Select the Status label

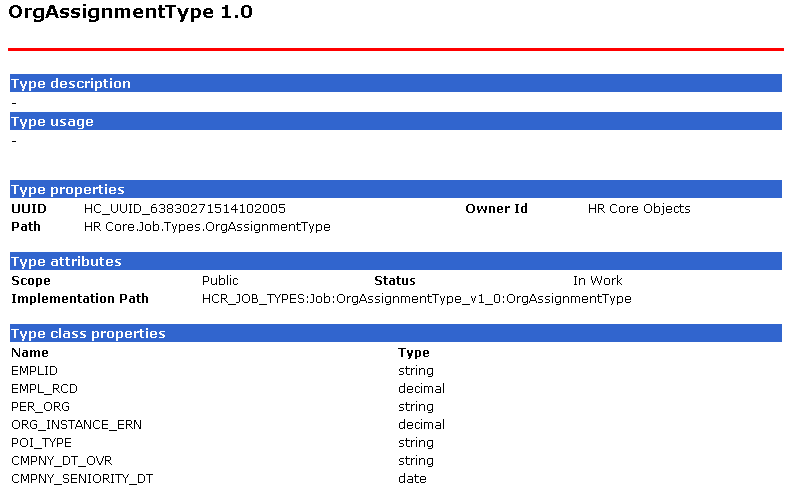pos(395,280)
